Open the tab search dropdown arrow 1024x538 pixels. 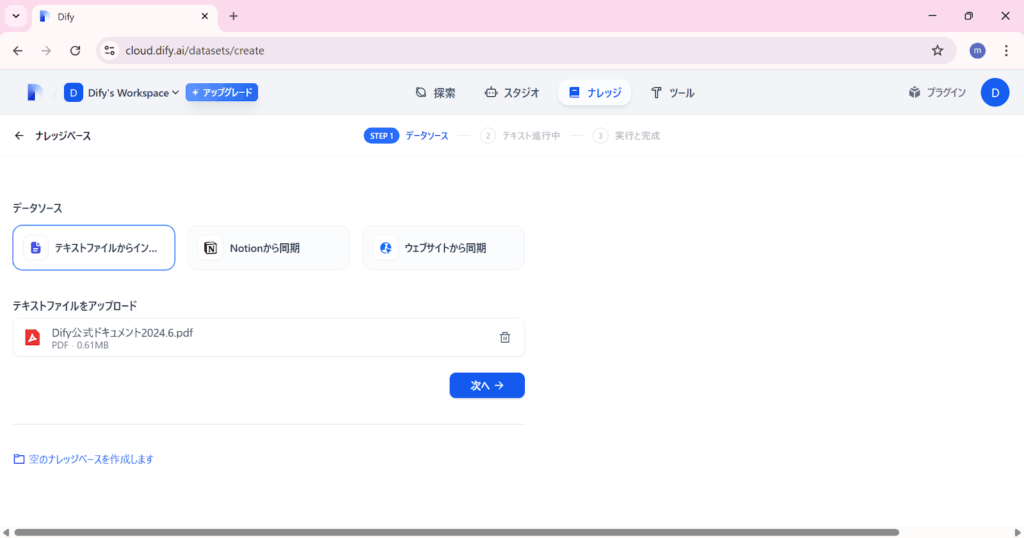coord(16,16)
